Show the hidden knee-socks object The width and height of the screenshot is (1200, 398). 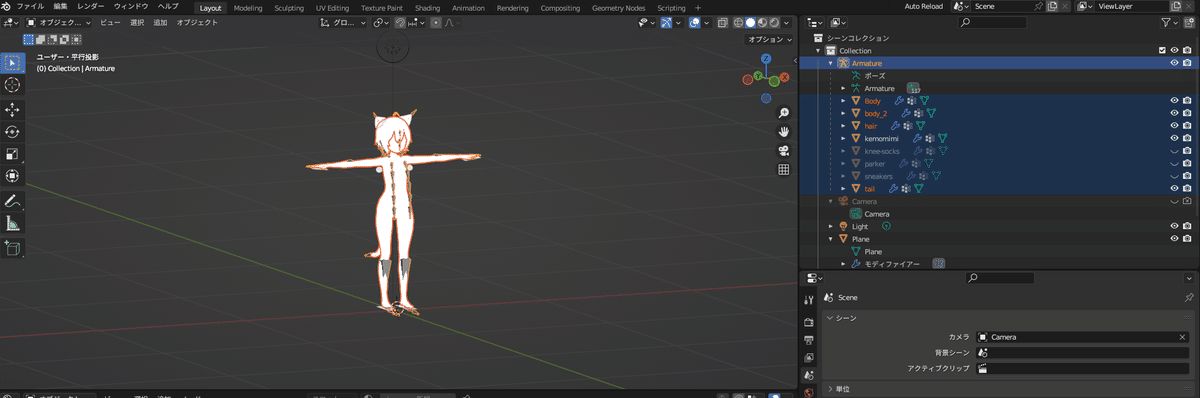pos(1173,151)
